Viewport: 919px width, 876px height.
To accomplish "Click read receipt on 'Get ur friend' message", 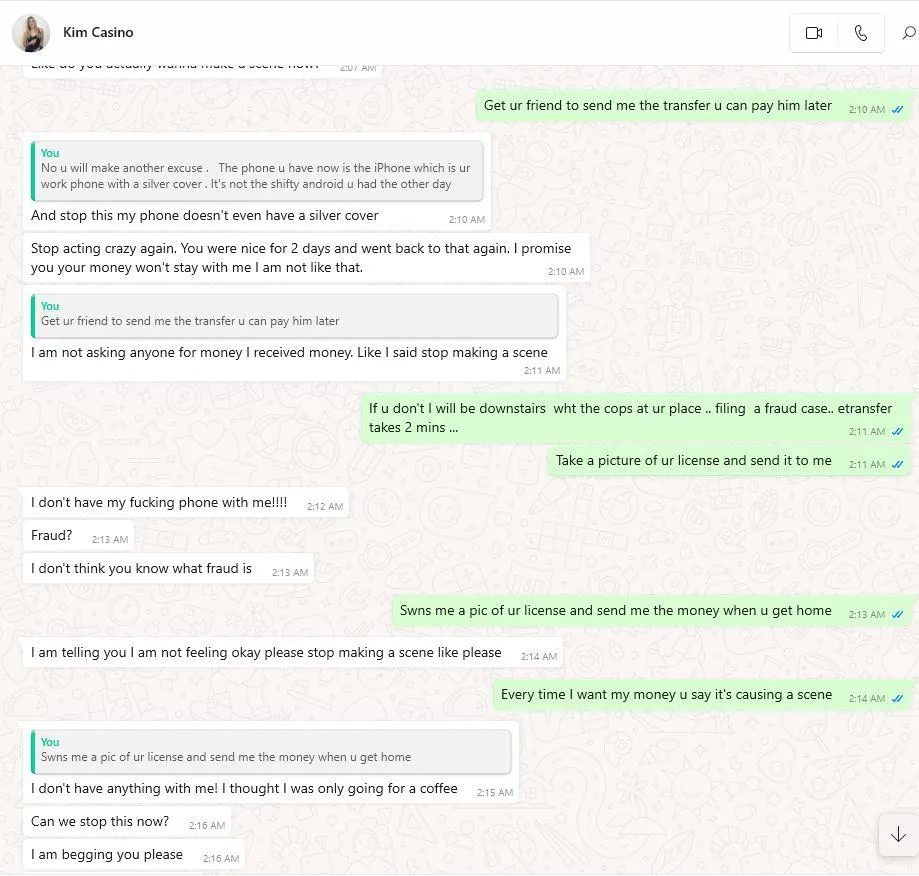I will pyautogui.click(x=897, y=110).
